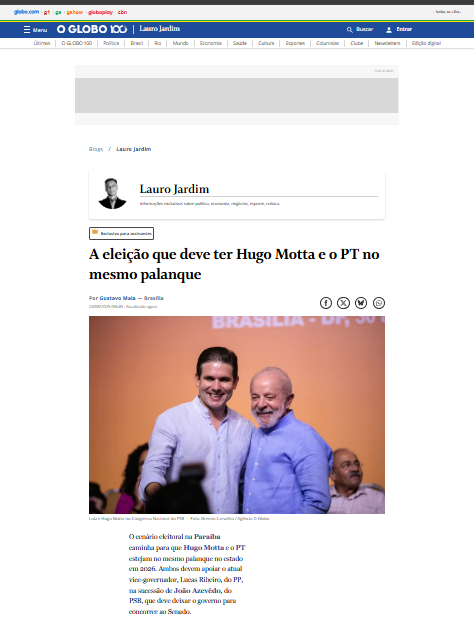
Task: Share article on Bluesky
Action: tap(361, 303)
